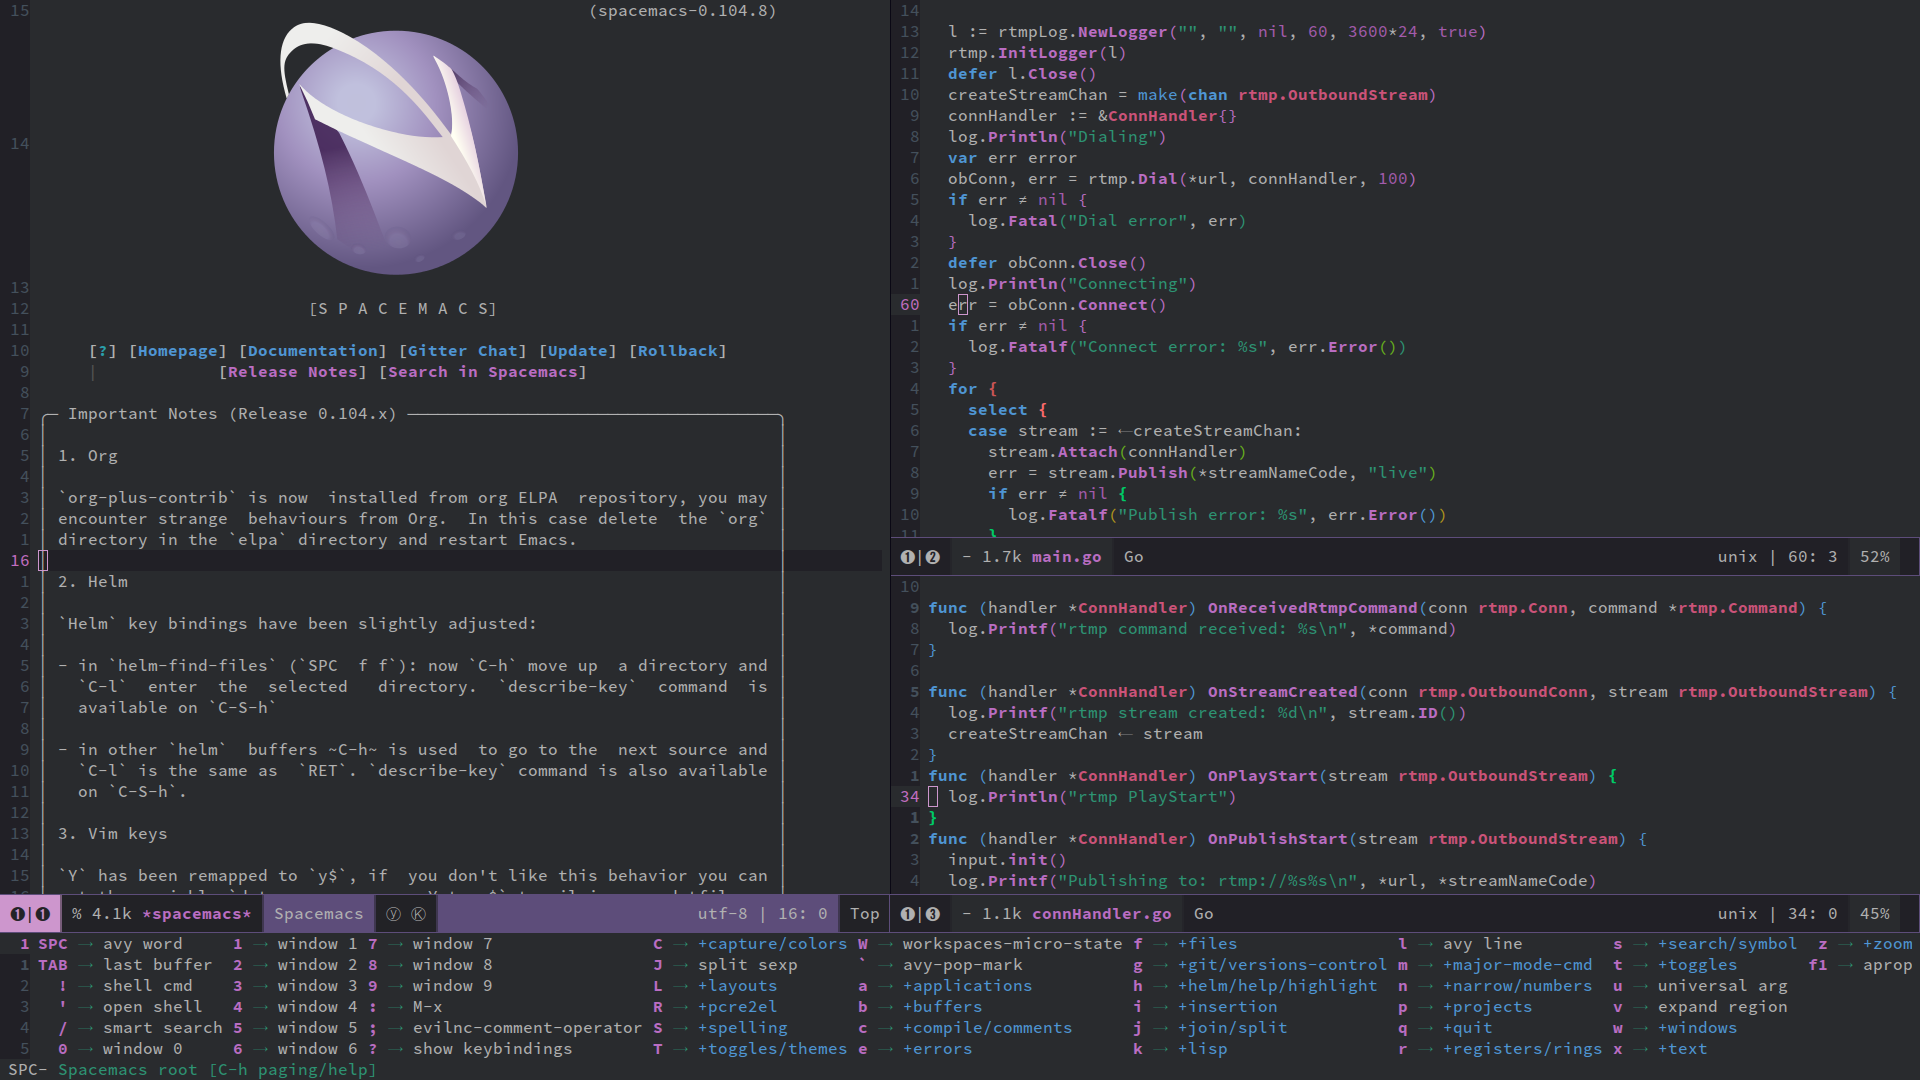Click window number 2 badge on main.go modeline
1920x1080 pixels.
[932, 557]
